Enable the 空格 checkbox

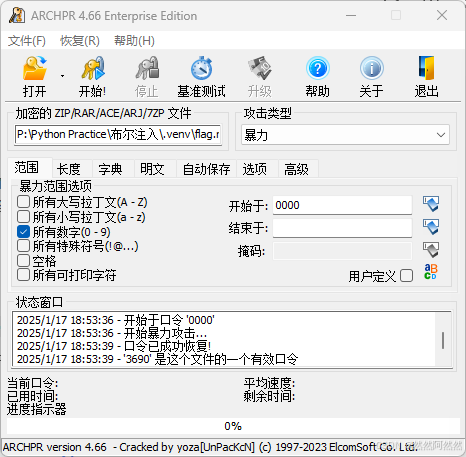point(23,261)
